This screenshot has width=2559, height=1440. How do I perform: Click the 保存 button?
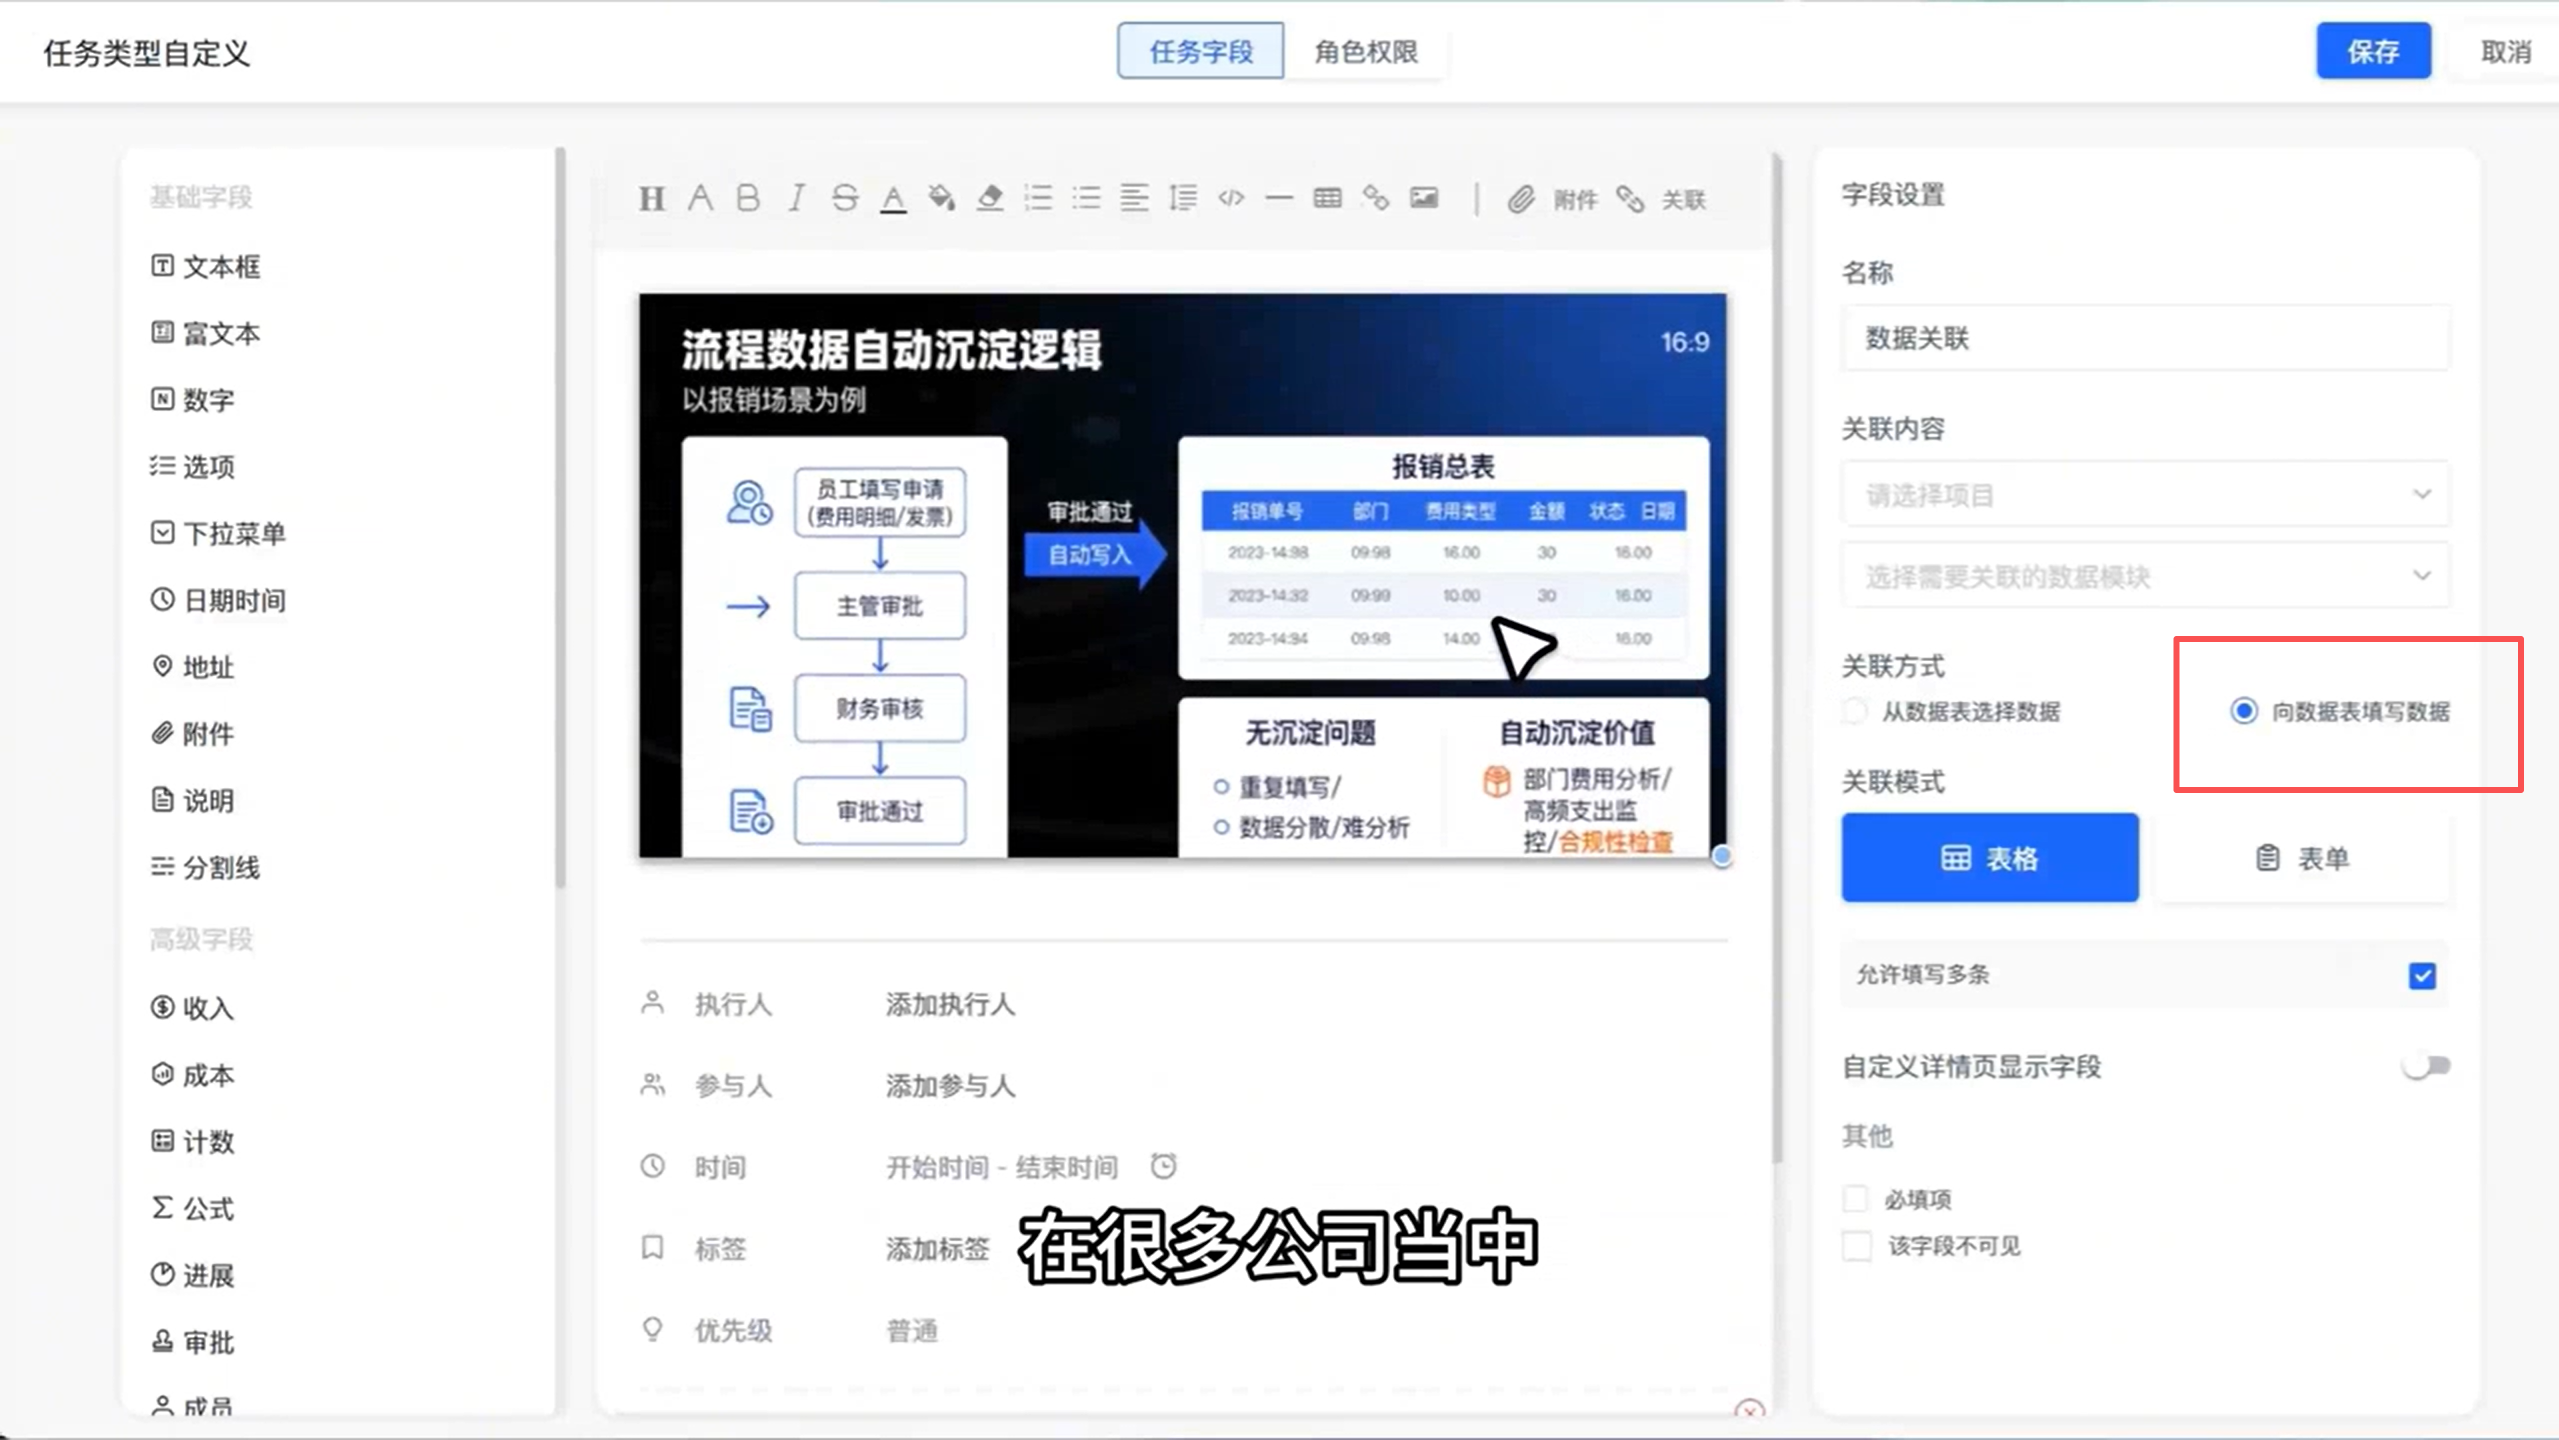[x=2373, y=51]
